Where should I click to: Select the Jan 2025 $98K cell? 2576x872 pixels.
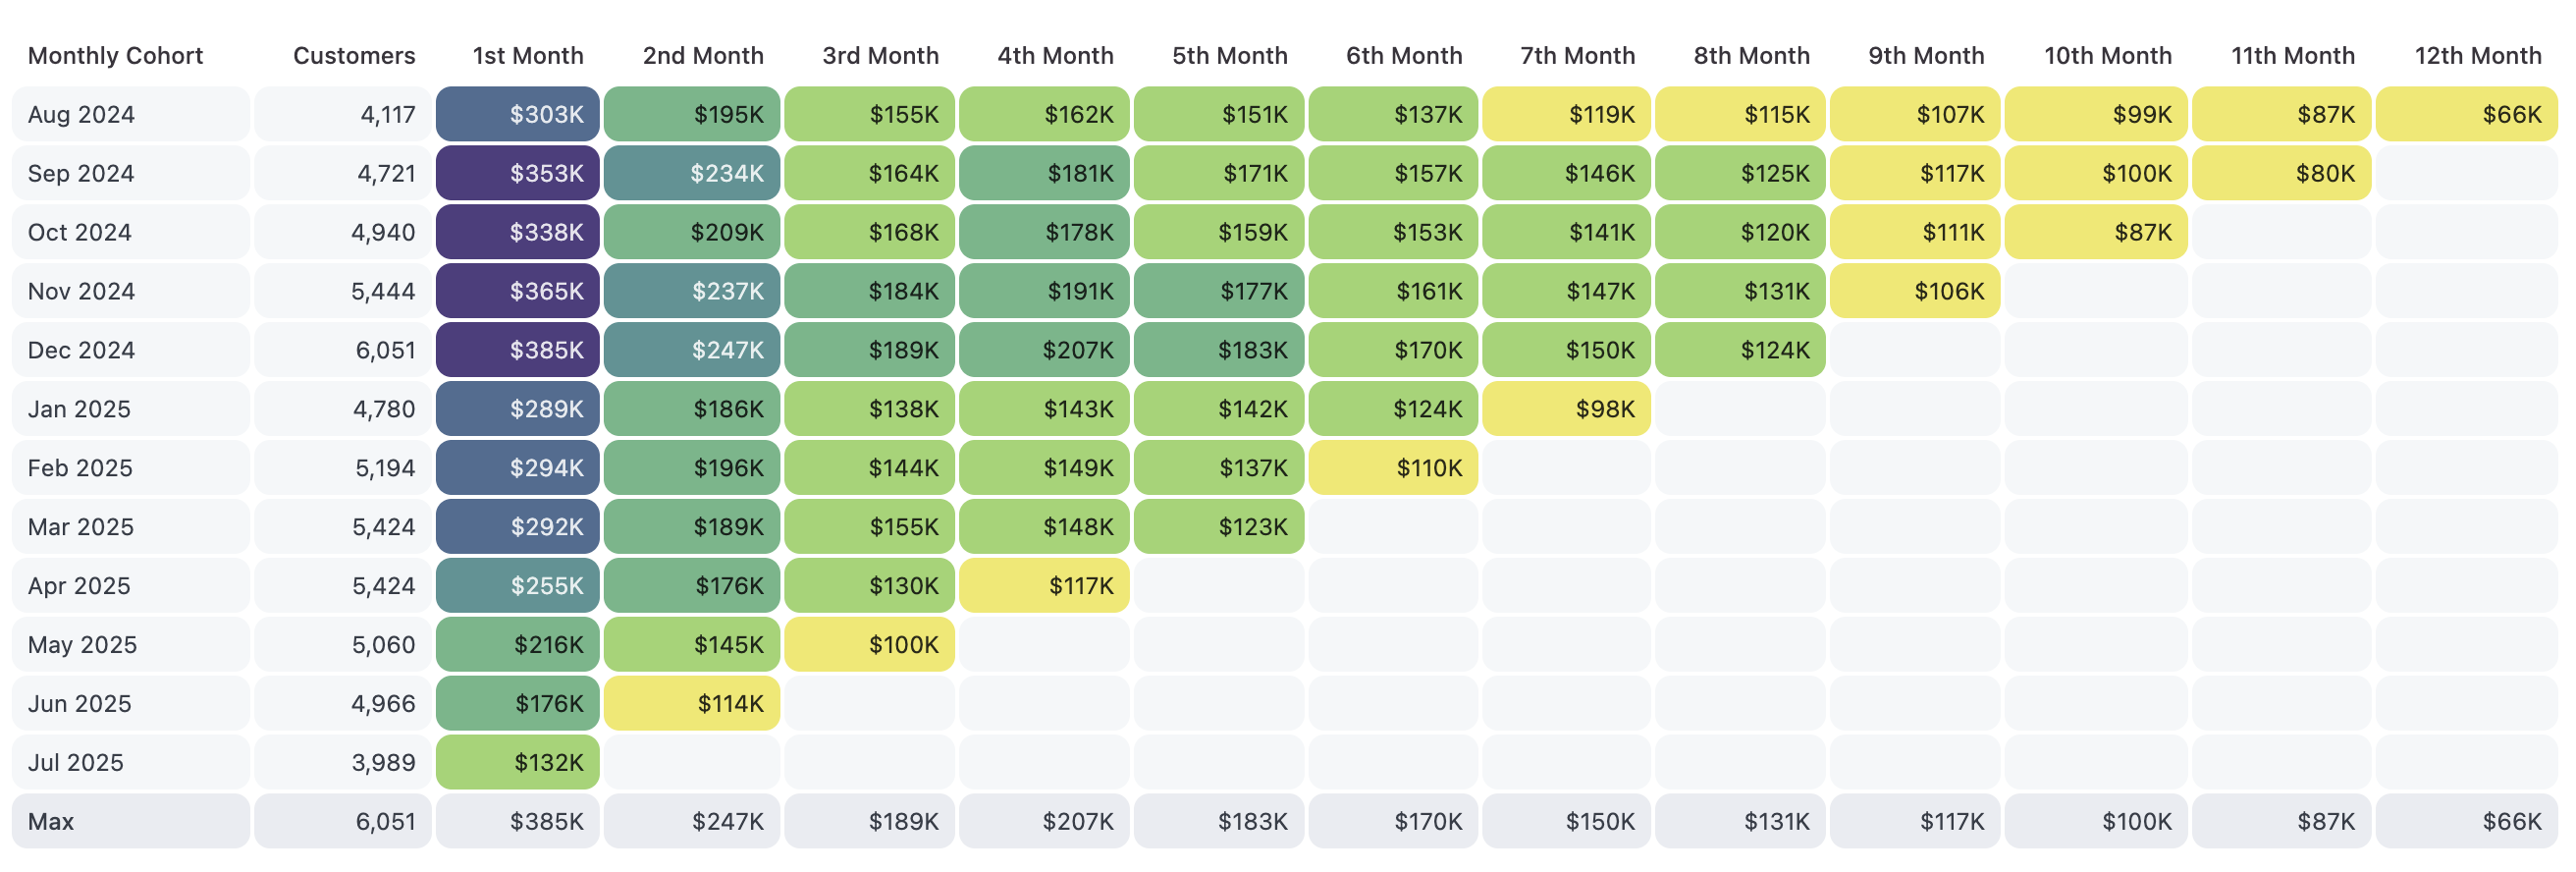click(x=1566, y=410)
